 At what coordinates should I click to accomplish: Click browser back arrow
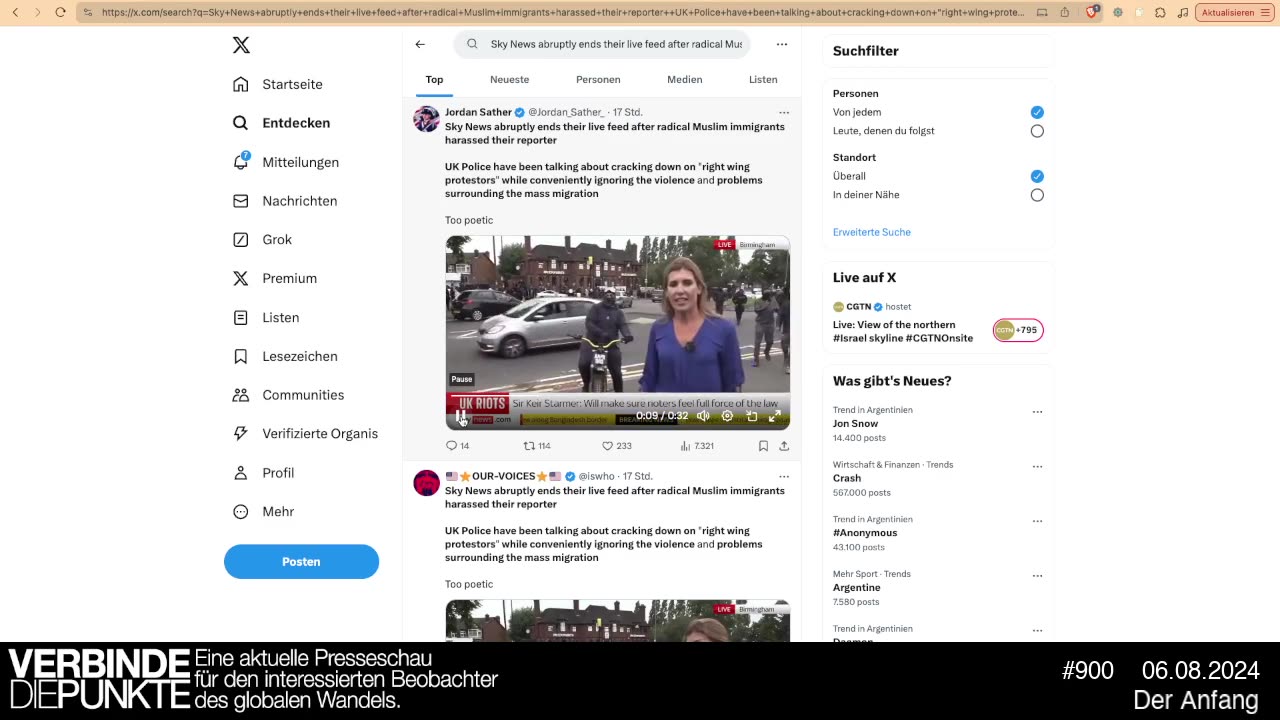point(15,12)
